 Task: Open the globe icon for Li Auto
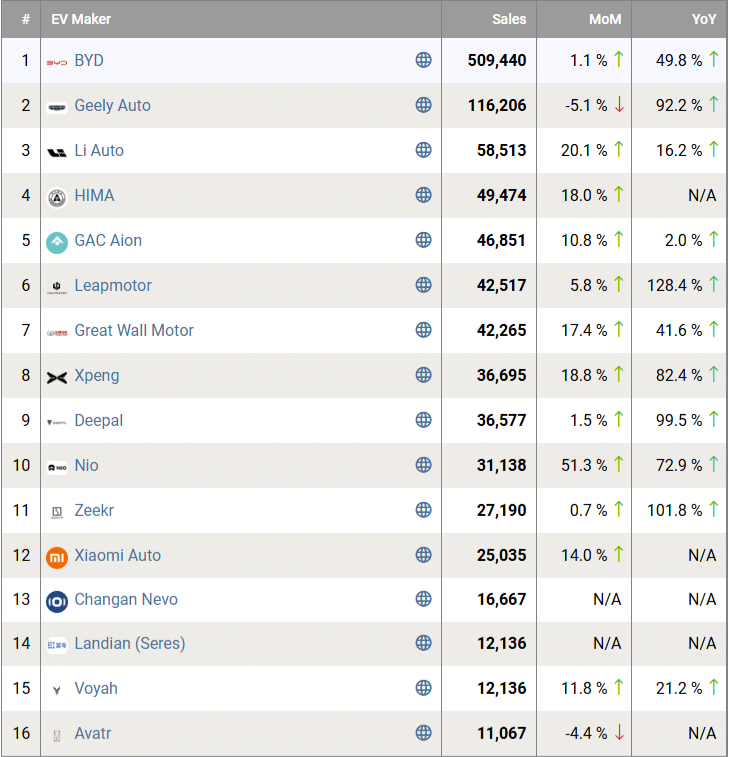[424, 150]
